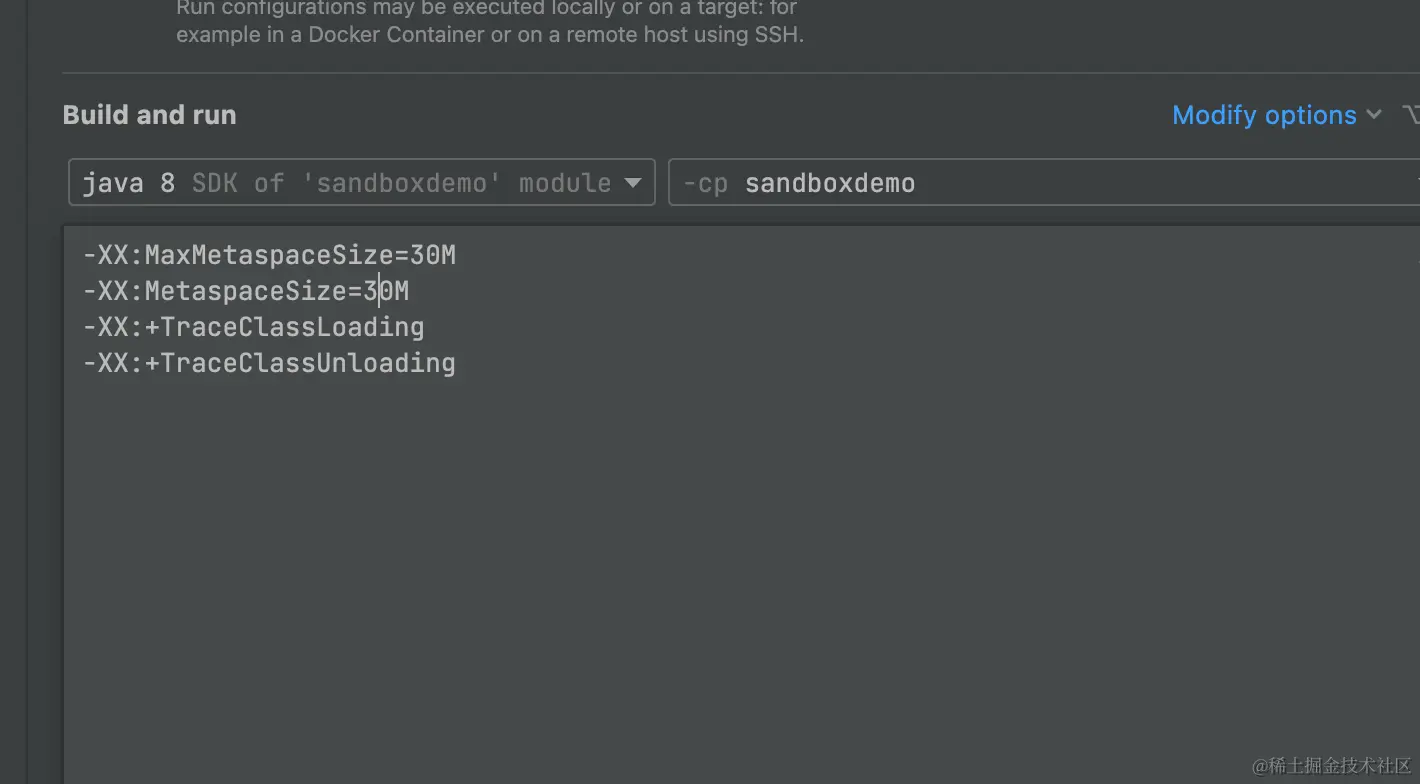Click the -cp label in the classpath field
This screenshot has width=1420, height=784.
coord(705,182)
